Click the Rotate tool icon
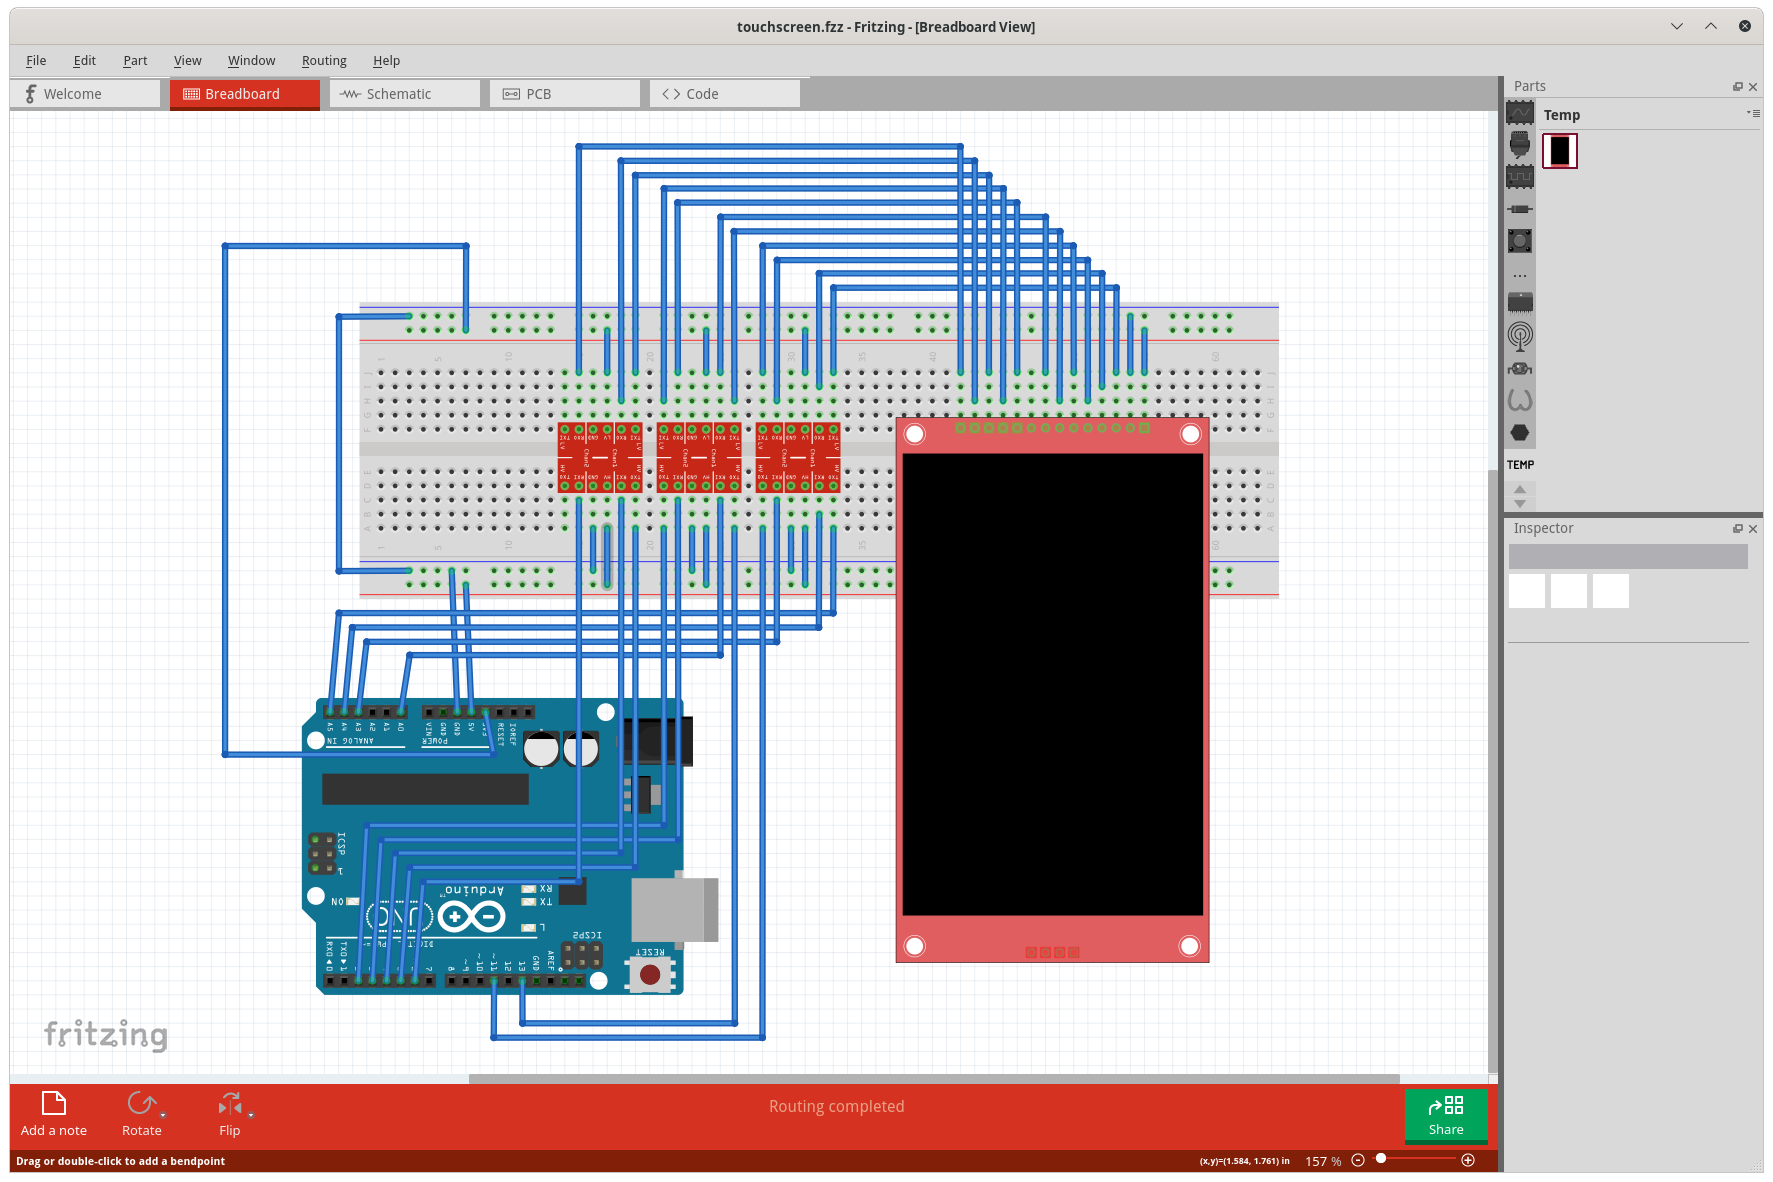Image resolution: width=1773 pixels, height=1182 pixels. pyautogui.click(x=141, y=1104)
